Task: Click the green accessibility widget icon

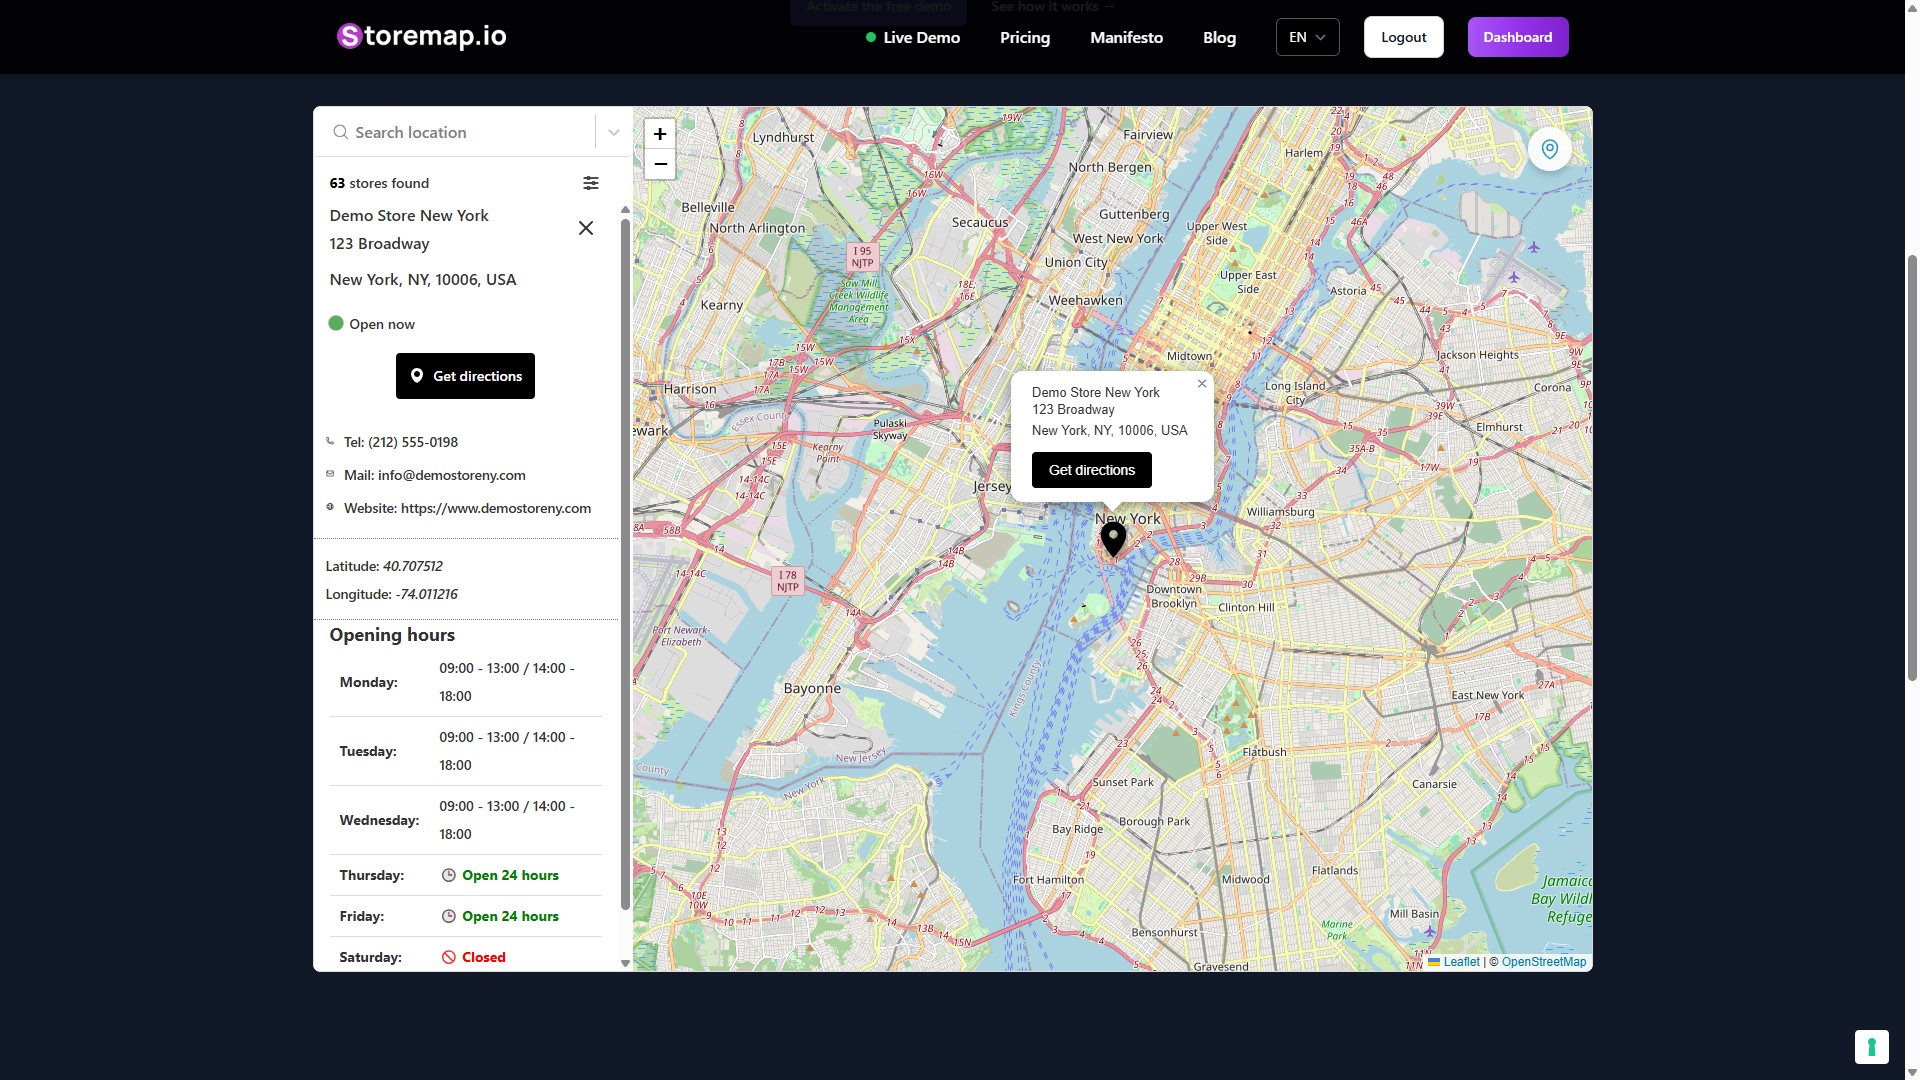Action: (x=1871, y=1046)
